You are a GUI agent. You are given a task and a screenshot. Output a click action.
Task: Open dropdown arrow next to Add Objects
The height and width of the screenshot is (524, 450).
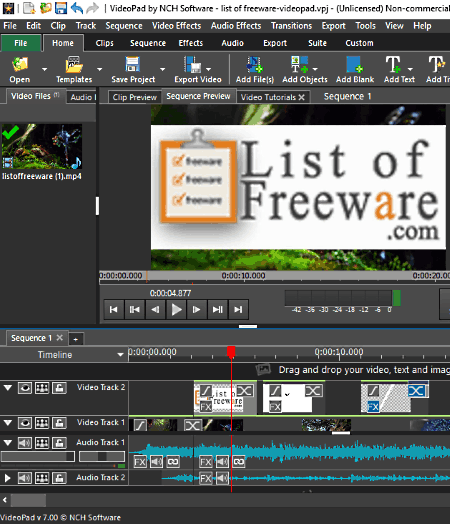click(315, 69)
